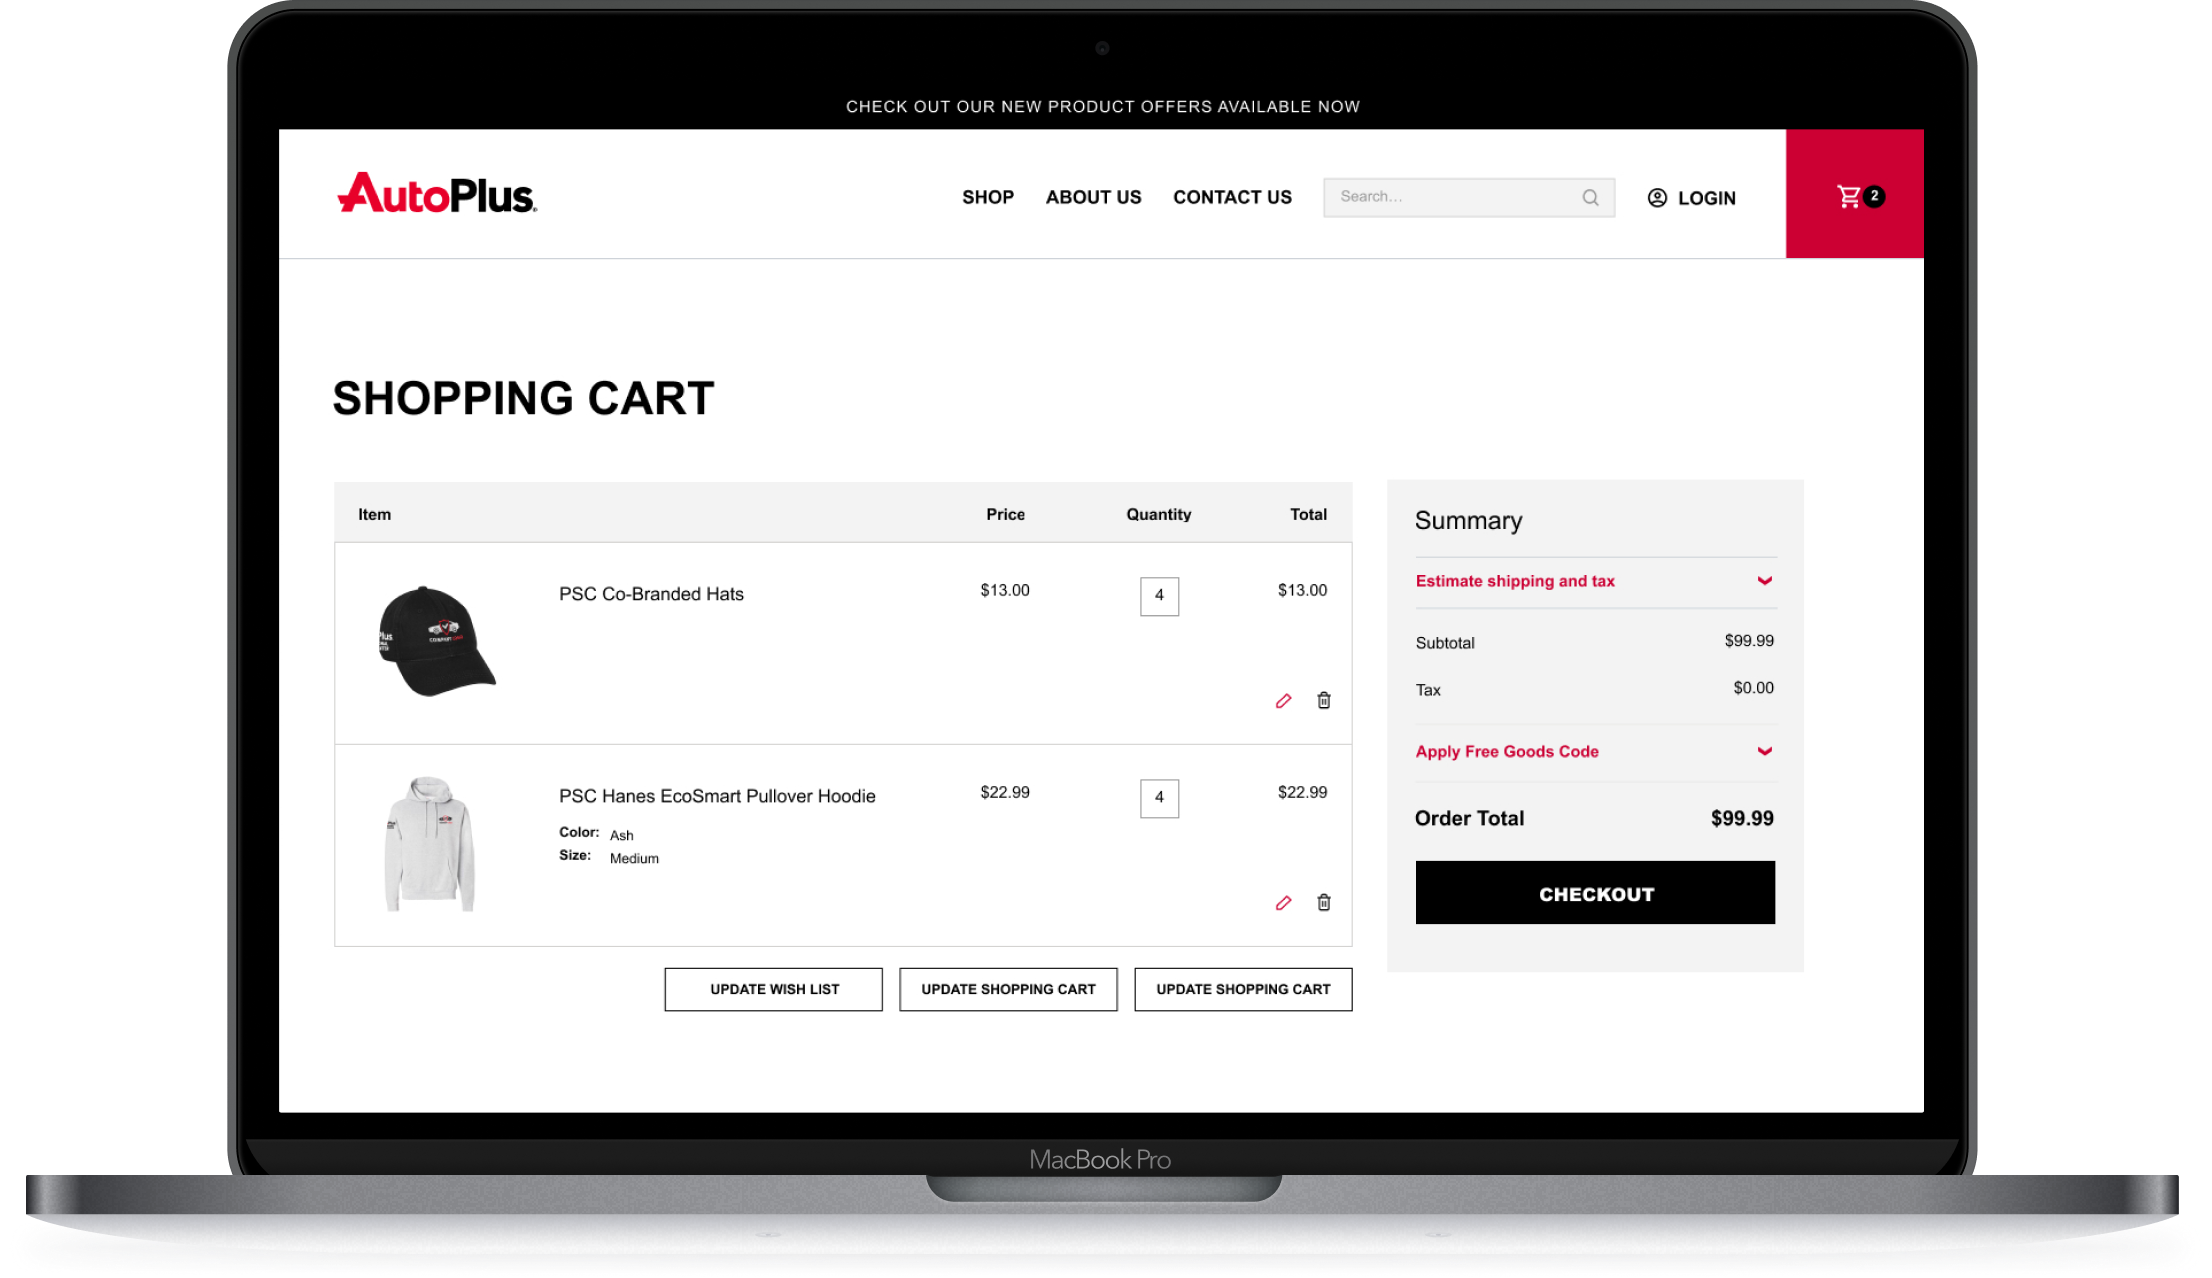
Task: Go to About Us page
Action: (1093, 197)
